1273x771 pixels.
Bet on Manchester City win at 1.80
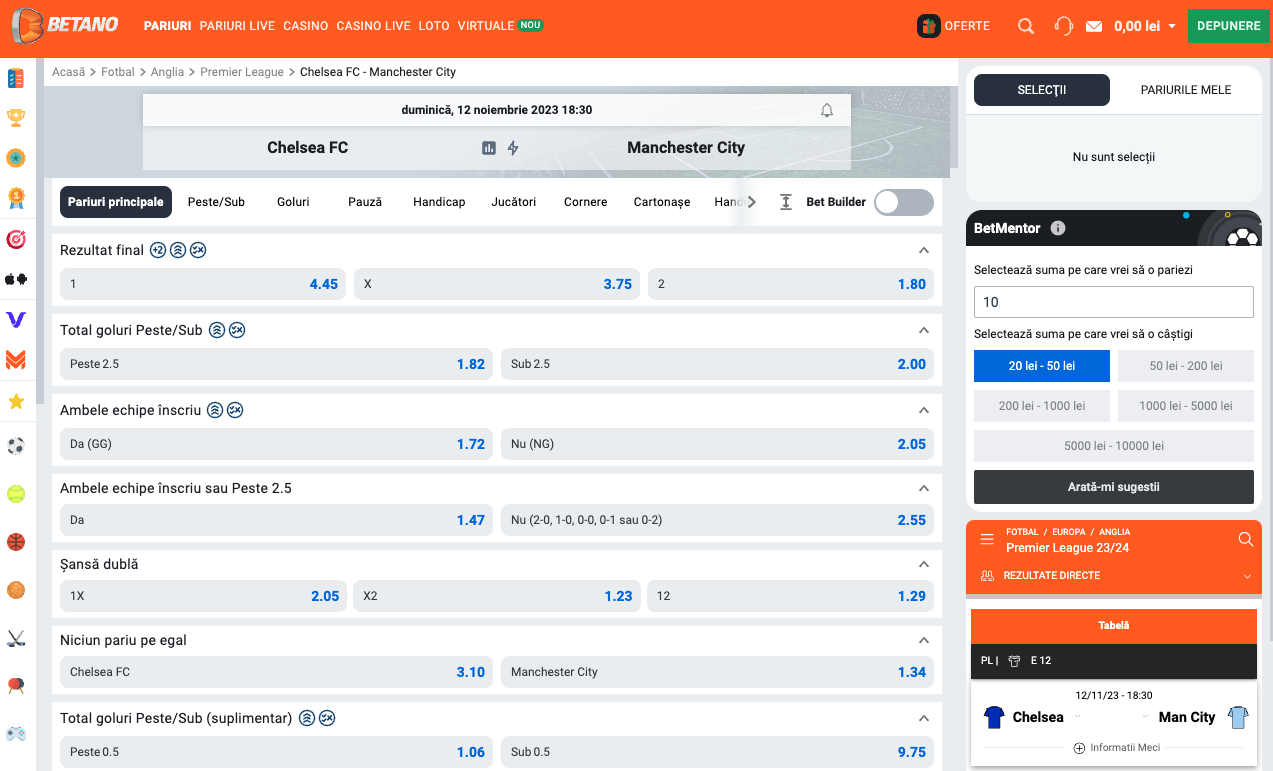(x=791, y=284)
